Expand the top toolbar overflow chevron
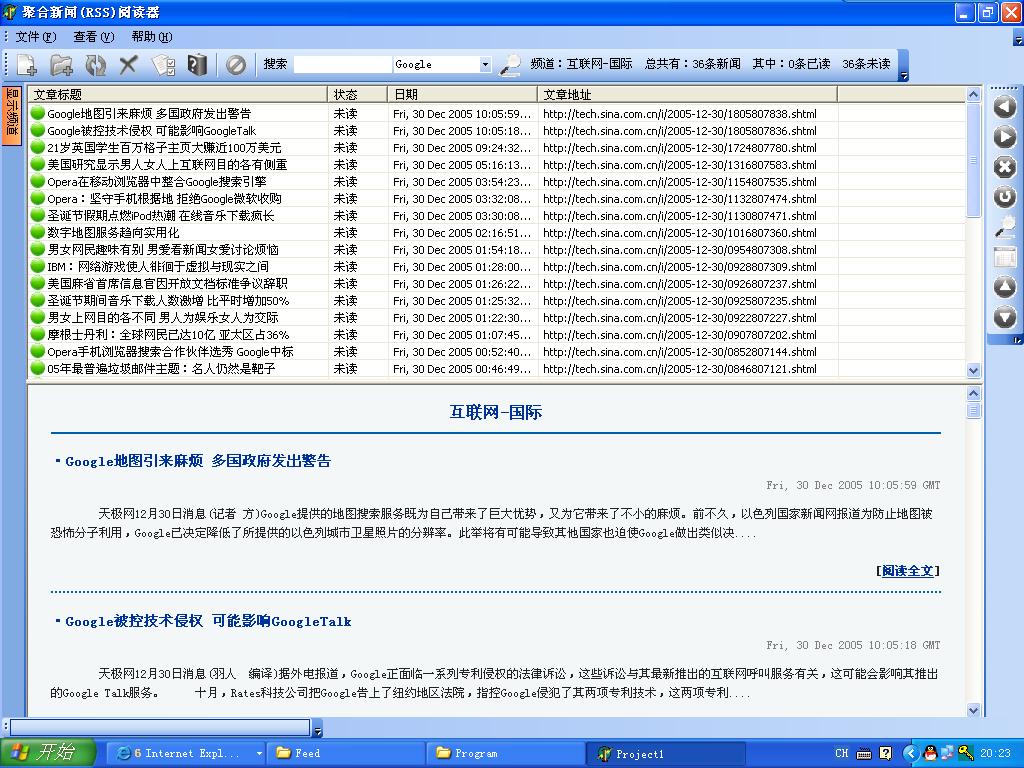The width and height of the screenshot is (1024, 768). coord(904,76)
